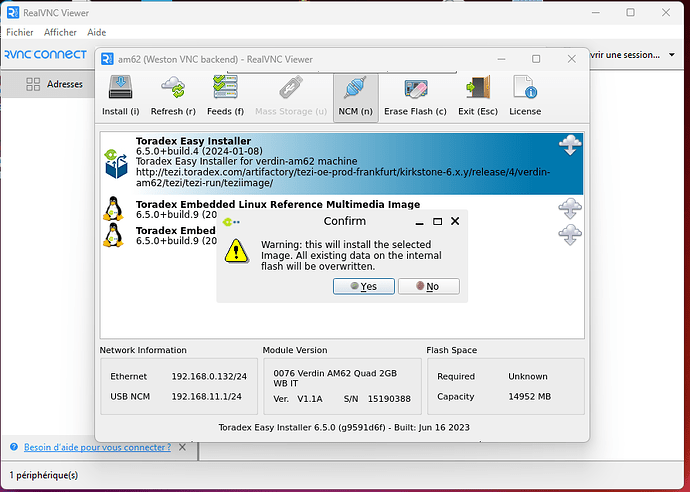The image size is (690, 492).
Task: Click the greyed Mass Storage (u) icon
Action: coord(291,87)
